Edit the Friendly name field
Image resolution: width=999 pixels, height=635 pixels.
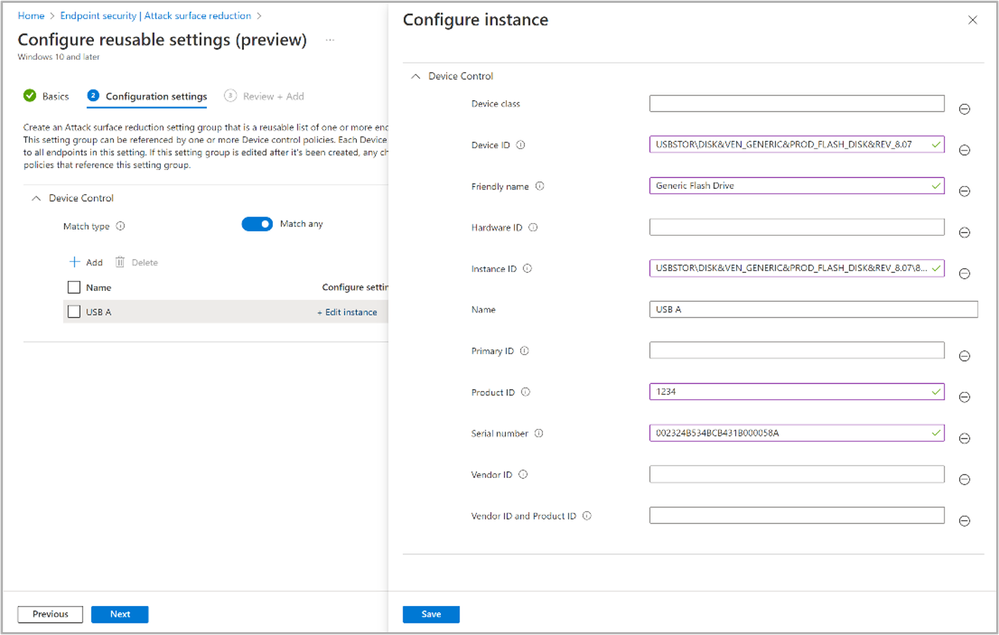coord(796,185)
